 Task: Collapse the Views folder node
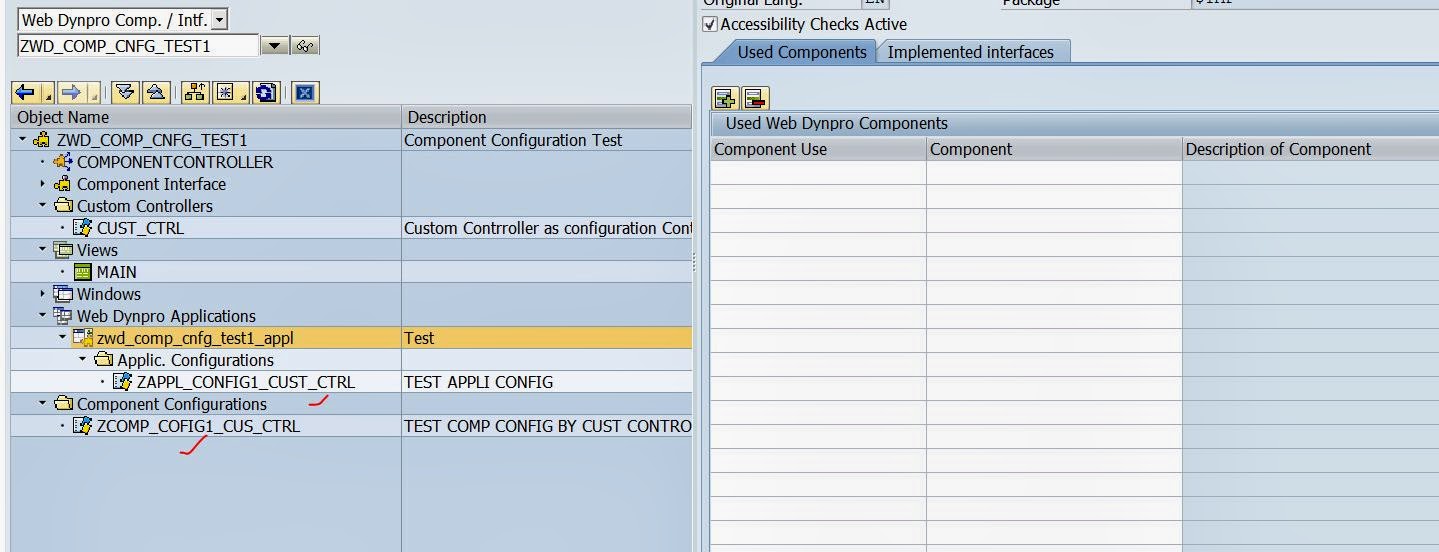(42, 250)
